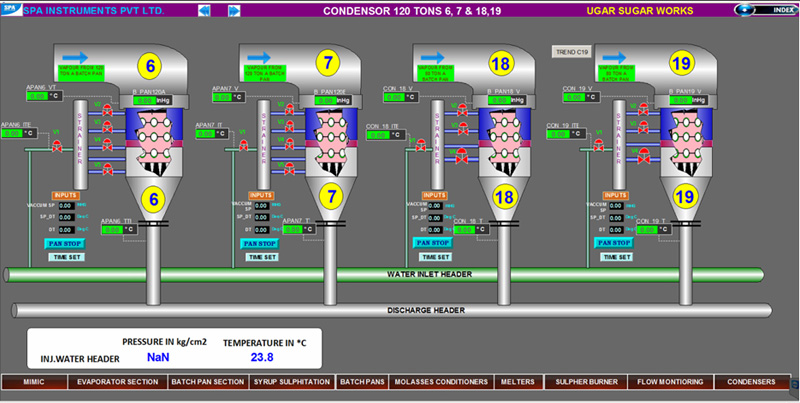Select valve V3 on condenser 6
800x403 pixels.
[x=107, y=128]
